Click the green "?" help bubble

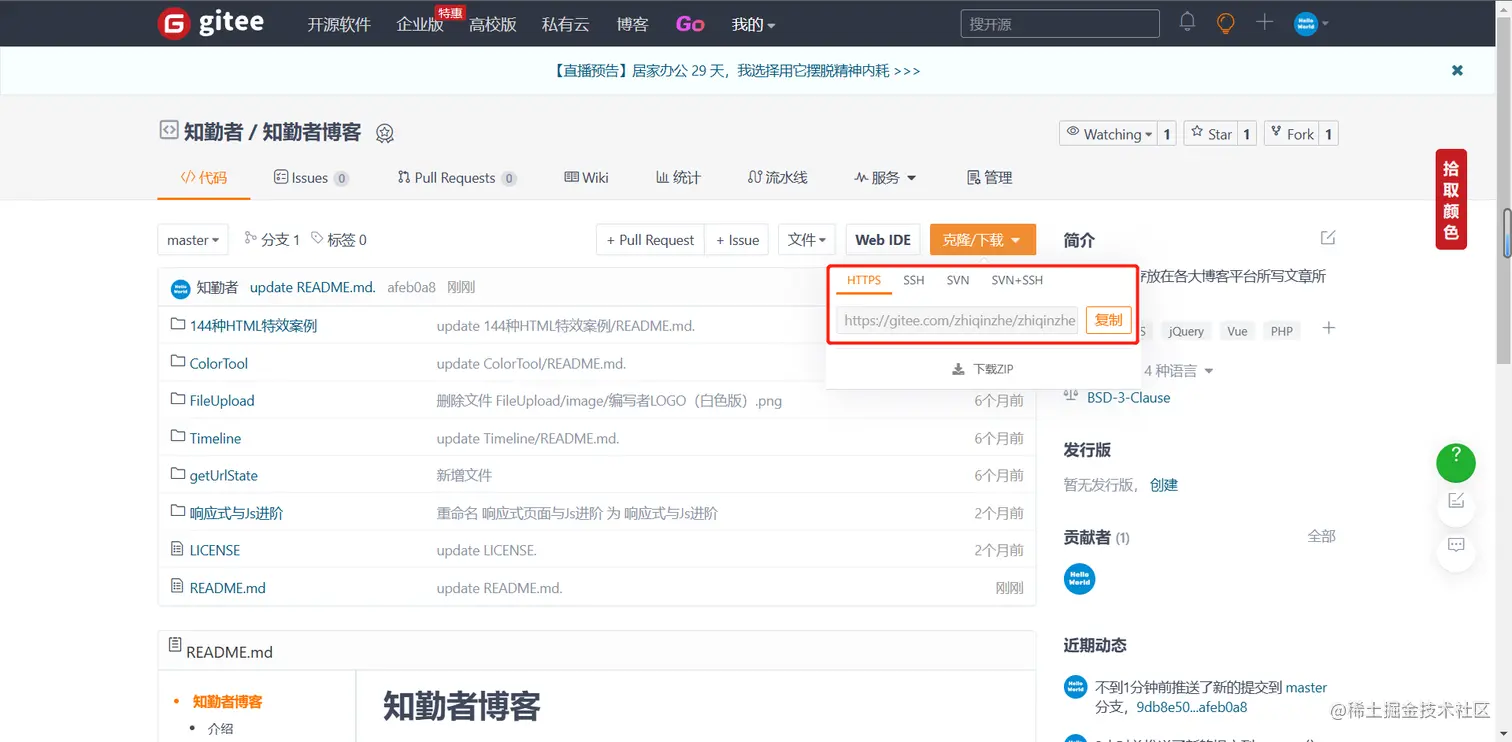(x=1455, y=463)
